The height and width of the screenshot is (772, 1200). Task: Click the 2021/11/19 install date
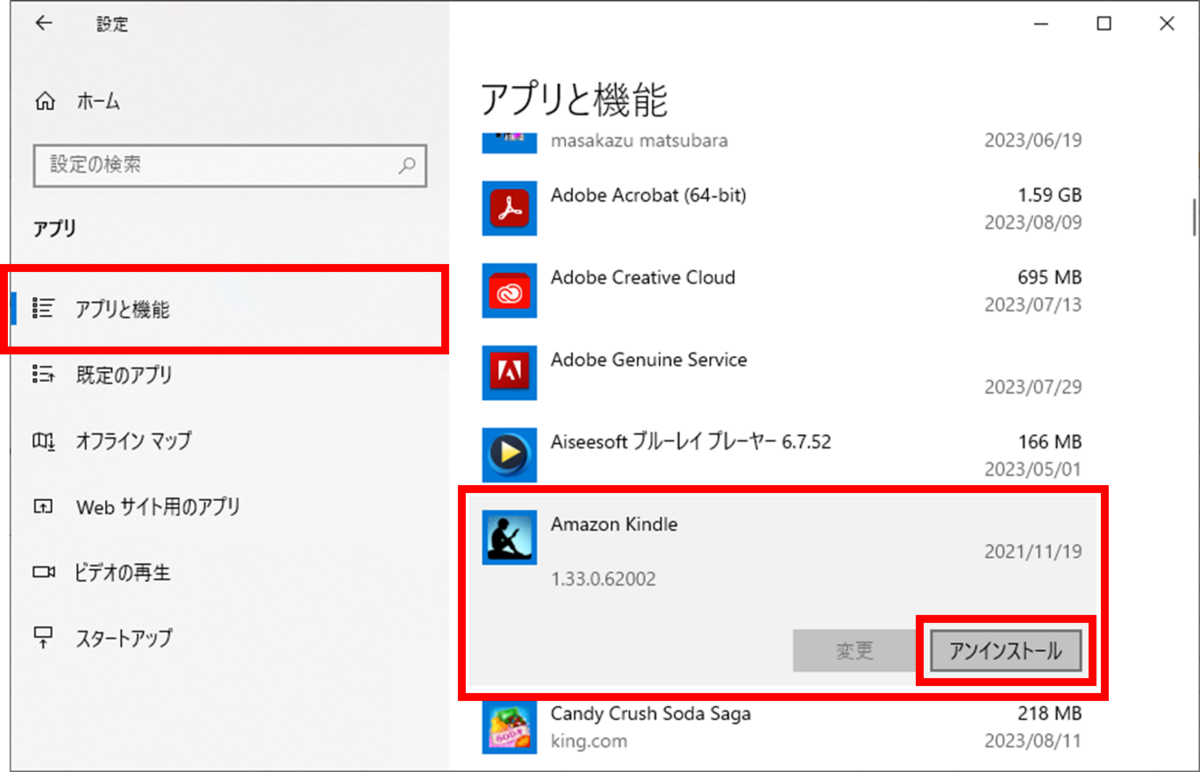(x=1033, y=552)
